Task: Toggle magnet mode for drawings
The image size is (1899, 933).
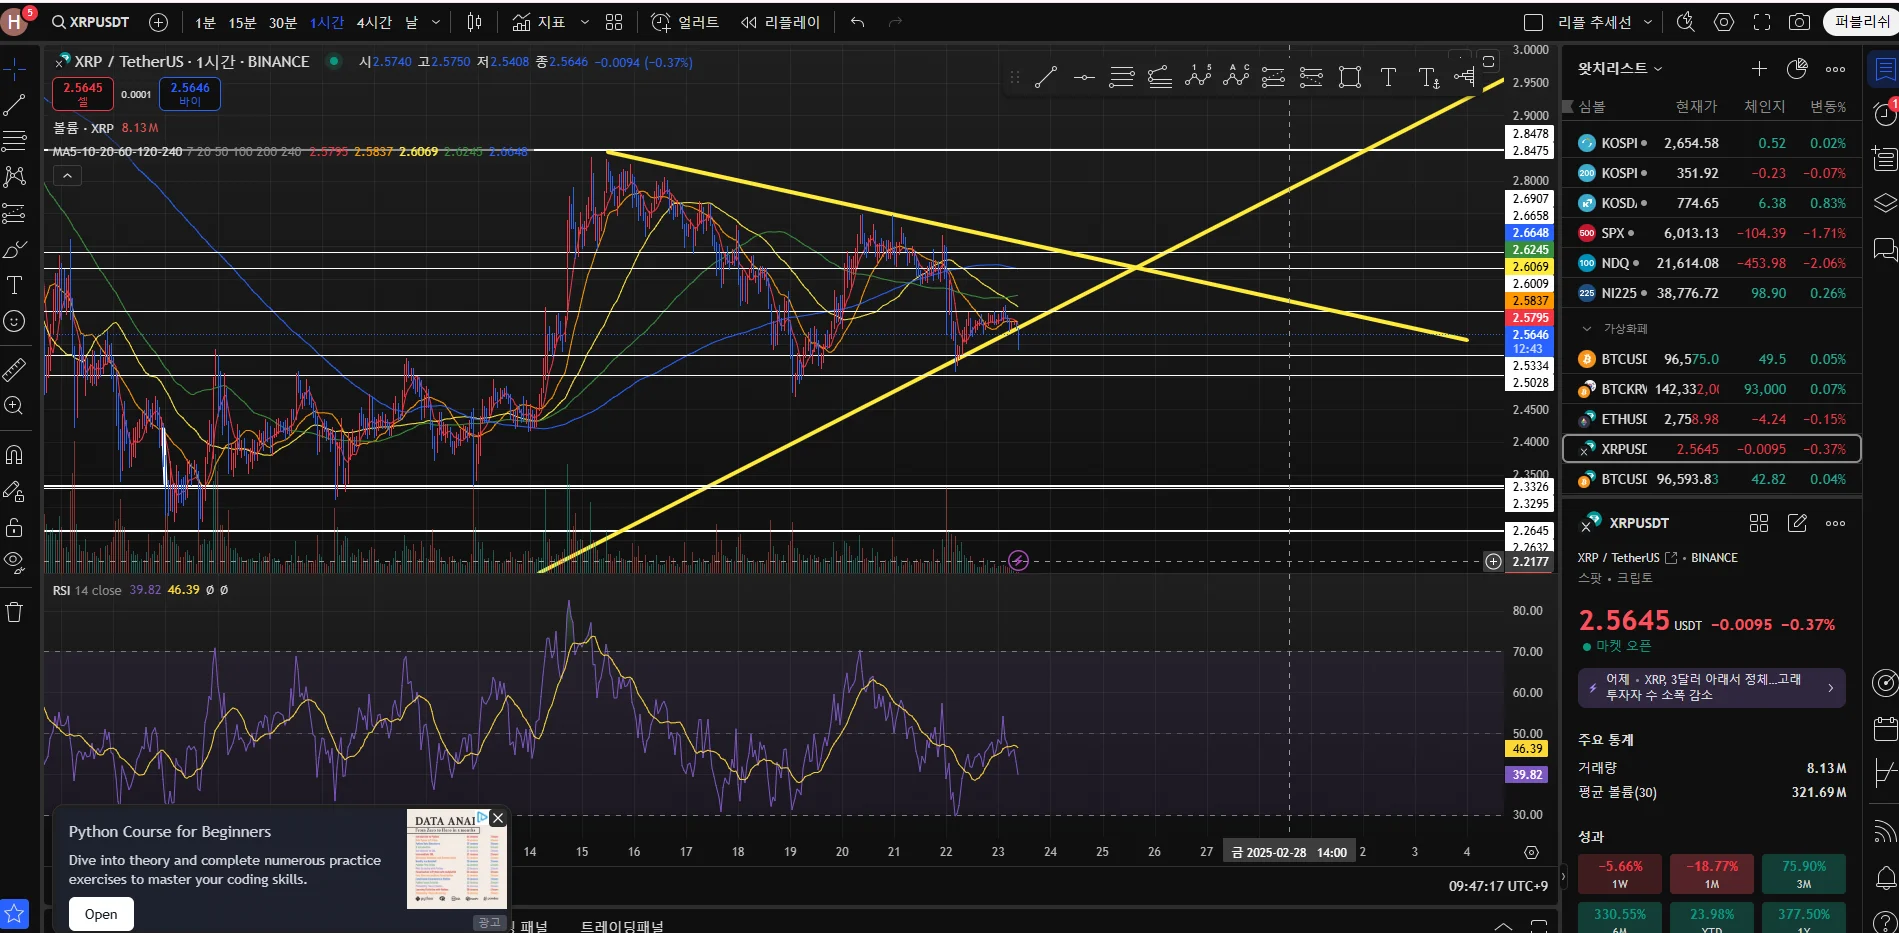Action: pyautogui.click(x=14, y=455)
